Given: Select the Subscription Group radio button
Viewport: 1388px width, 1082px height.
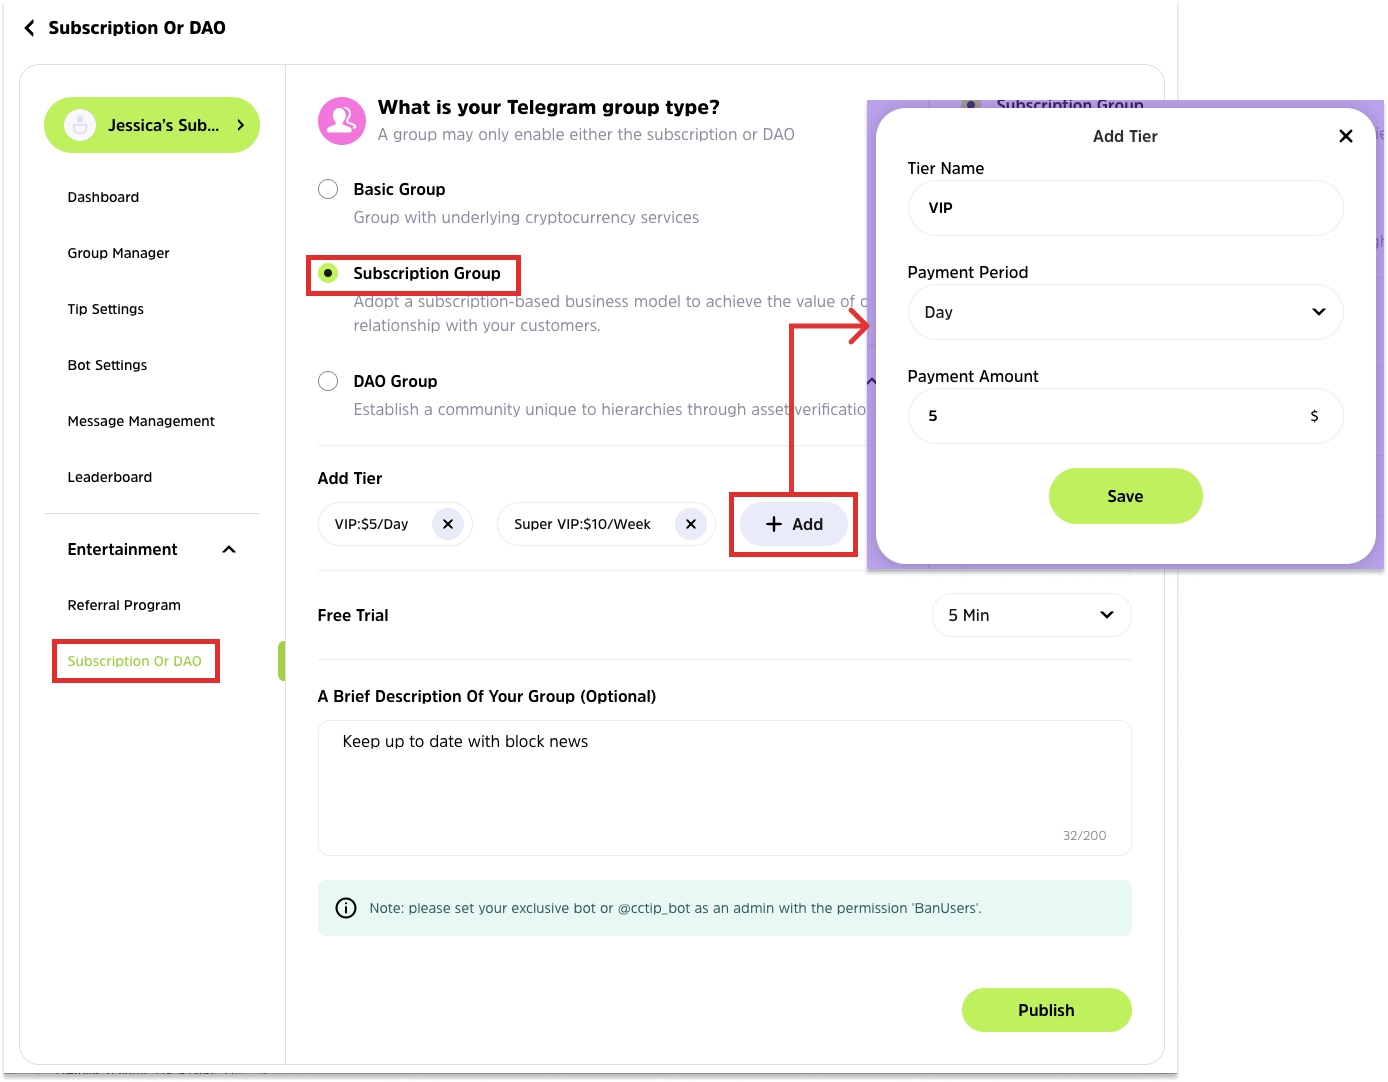Looking at the screenshot, I should click(x=328, y=273).
